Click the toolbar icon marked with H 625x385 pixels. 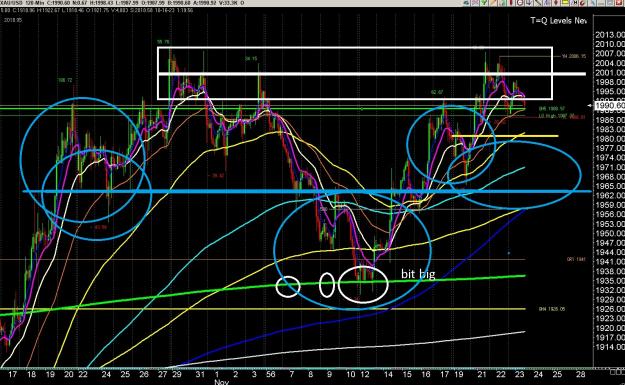[x=574, y=2]
